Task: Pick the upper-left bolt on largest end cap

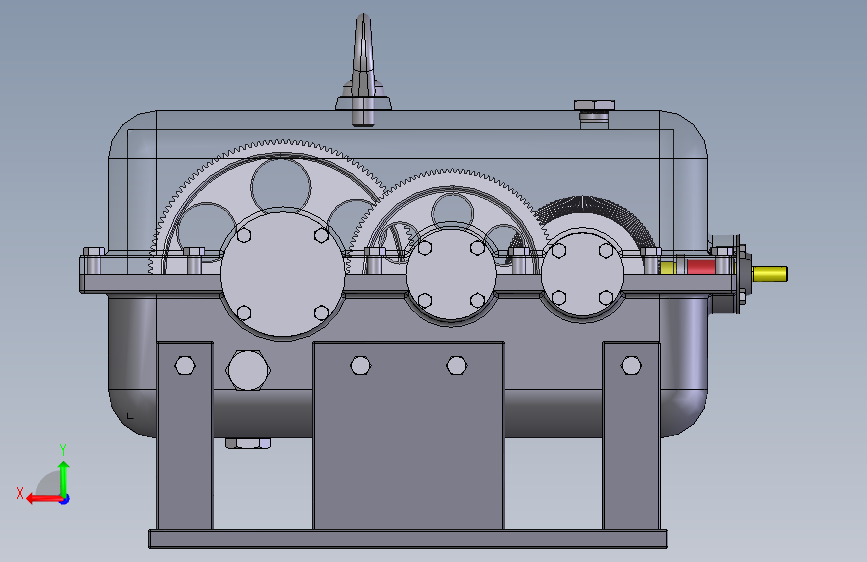Action: 243,236
